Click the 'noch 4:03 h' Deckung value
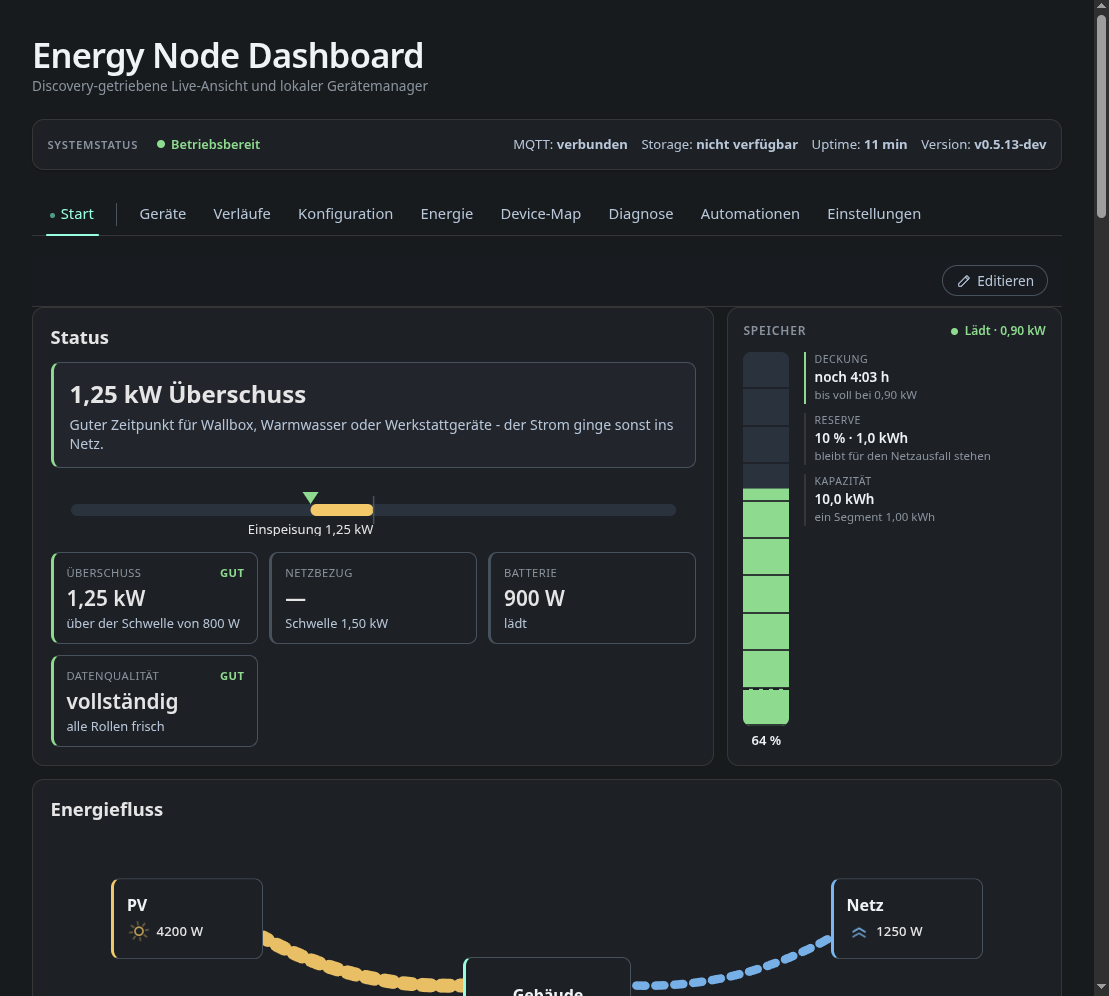 coord(852,377)
